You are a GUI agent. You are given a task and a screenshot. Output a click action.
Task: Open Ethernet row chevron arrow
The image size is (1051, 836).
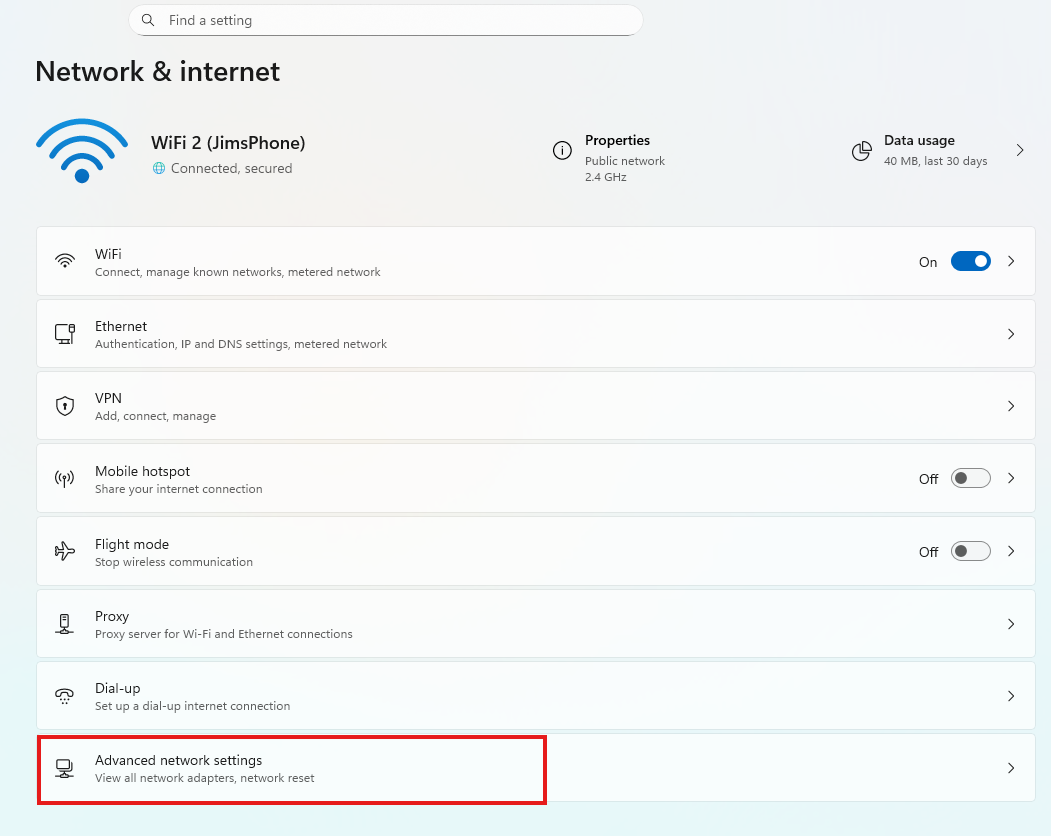[x=1011, y=334]
